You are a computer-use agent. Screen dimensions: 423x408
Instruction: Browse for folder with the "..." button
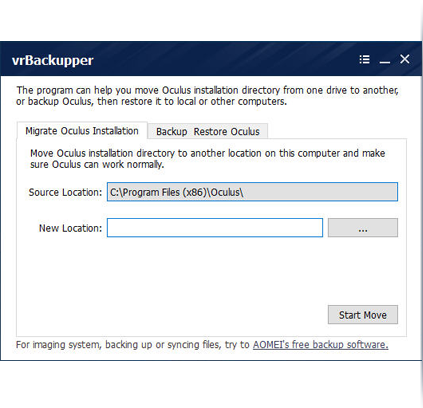pos(363,228)
